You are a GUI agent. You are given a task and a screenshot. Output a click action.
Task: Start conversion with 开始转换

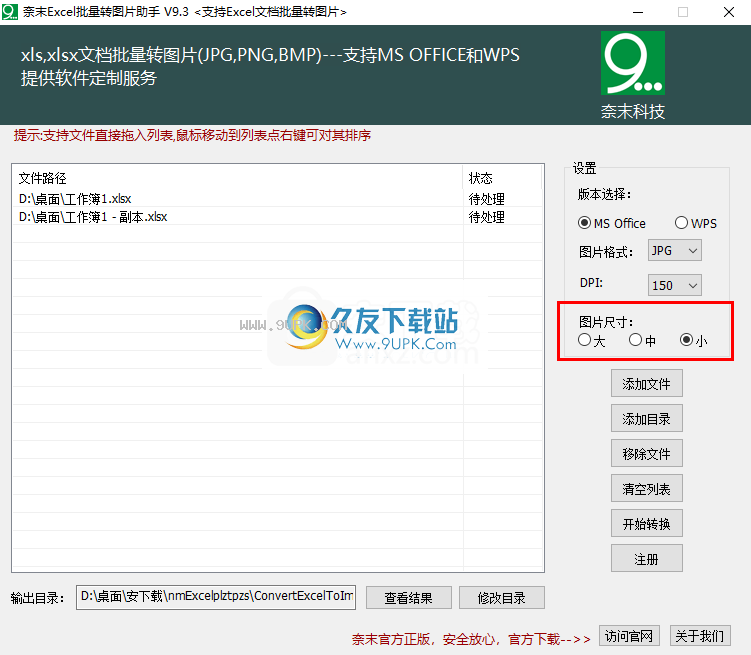coord(647,523)
